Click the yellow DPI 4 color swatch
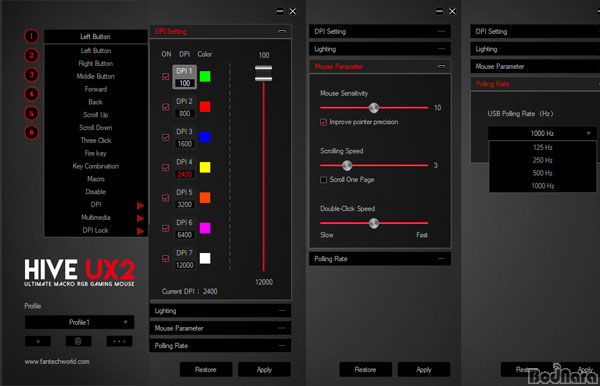Screen dimensions: 600x386 pos(205,168)
